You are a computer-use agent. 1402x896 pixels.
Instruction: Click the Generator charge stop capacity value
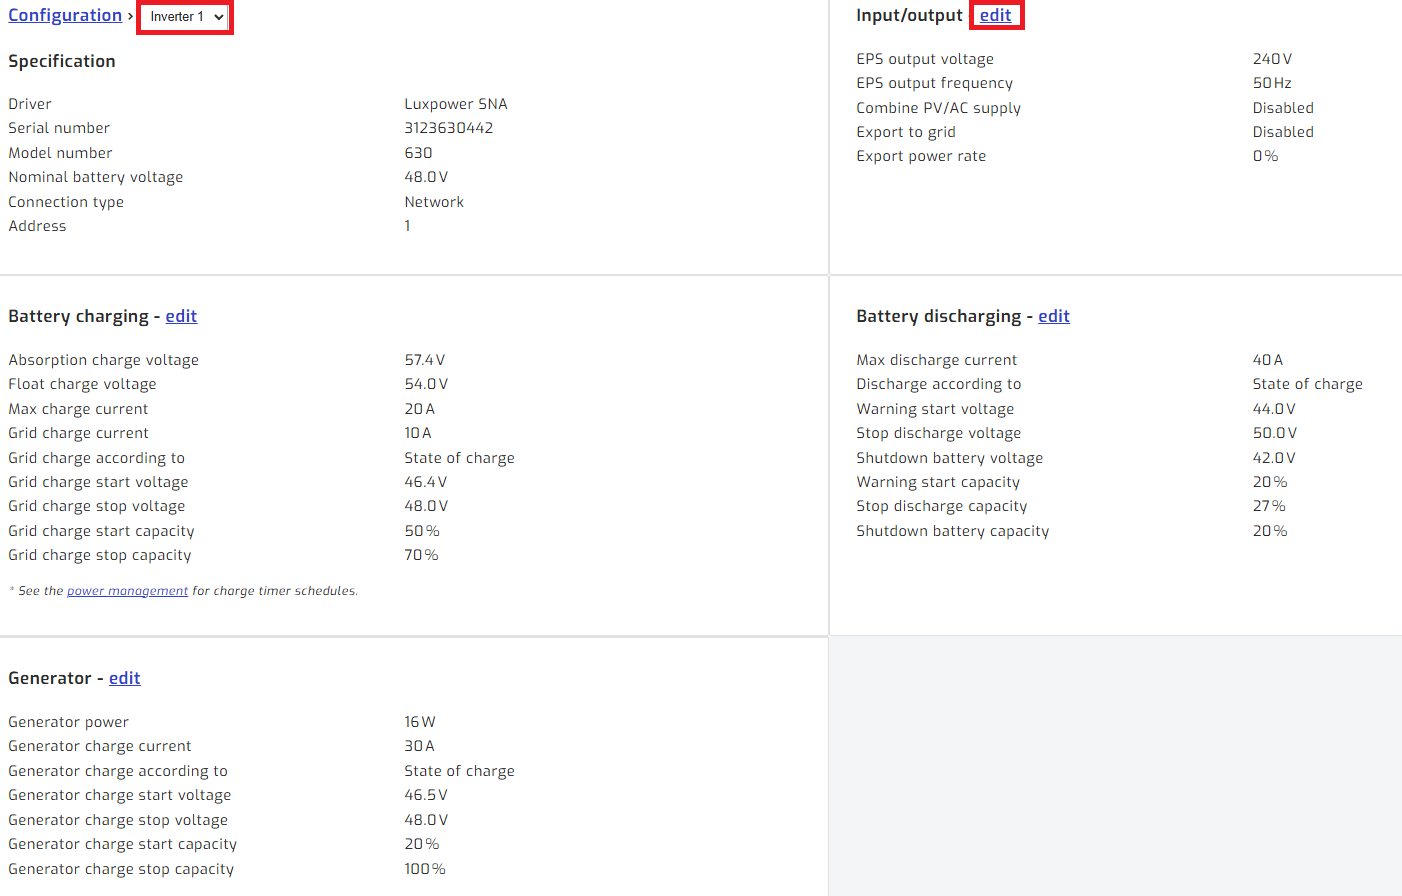click(x=424, y=869)
